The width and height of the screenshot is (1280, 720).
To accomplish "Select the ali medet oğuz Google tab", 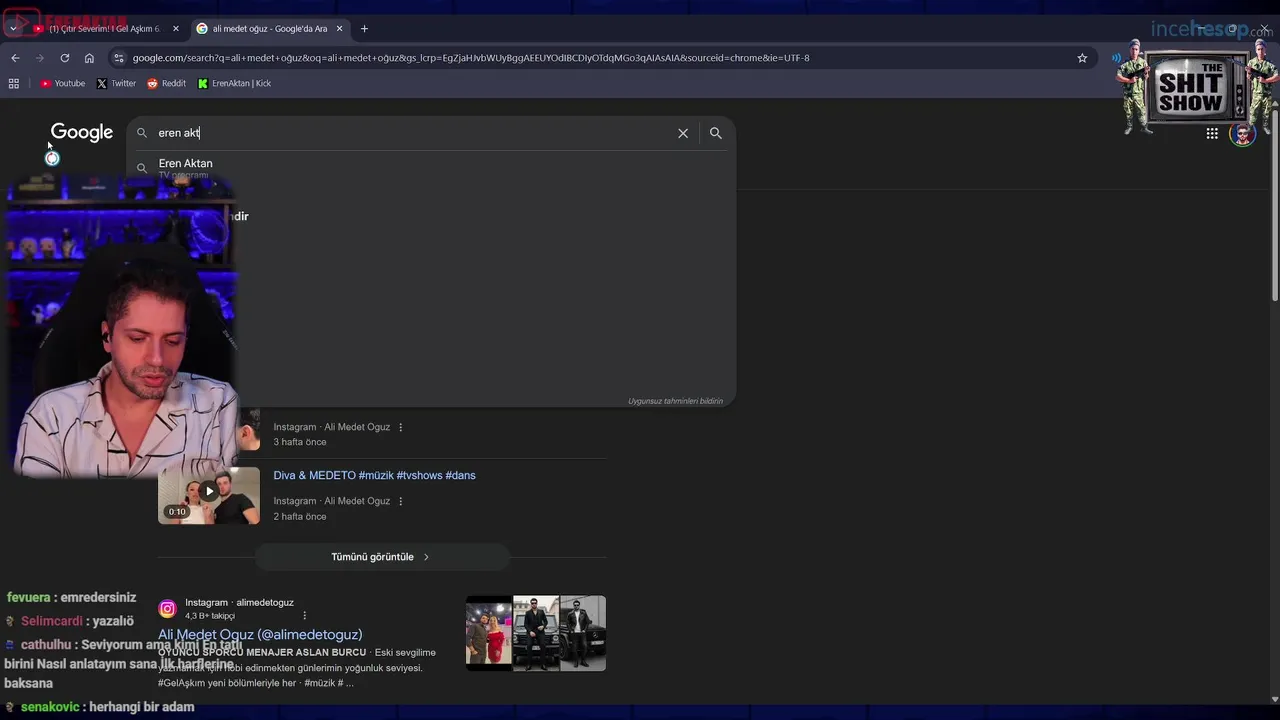I will 270,29.
